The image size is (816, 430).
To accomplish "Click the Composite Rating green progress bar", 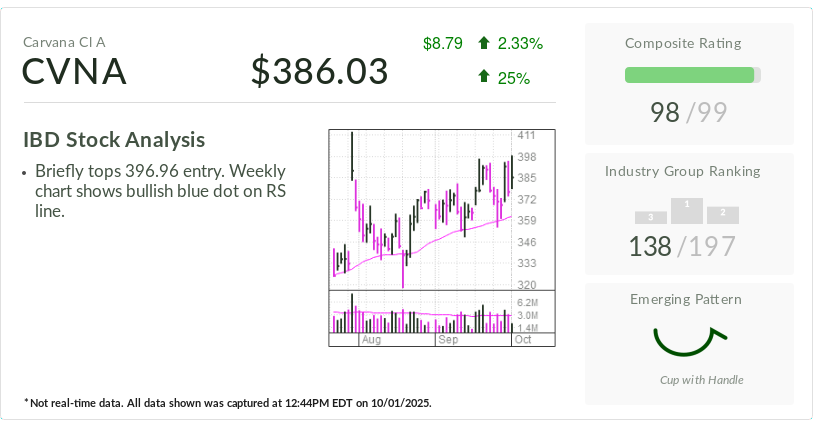I will pos(692,75).
